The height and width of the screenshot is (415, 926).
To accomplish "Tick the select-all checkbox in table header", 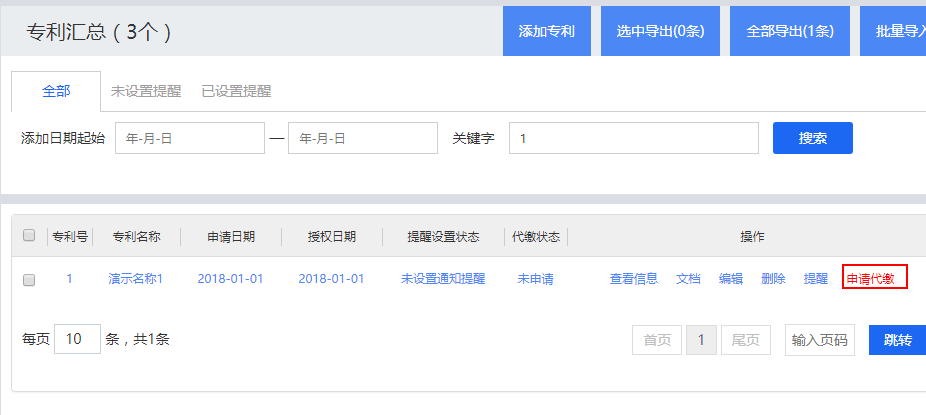I will point(29,236).
